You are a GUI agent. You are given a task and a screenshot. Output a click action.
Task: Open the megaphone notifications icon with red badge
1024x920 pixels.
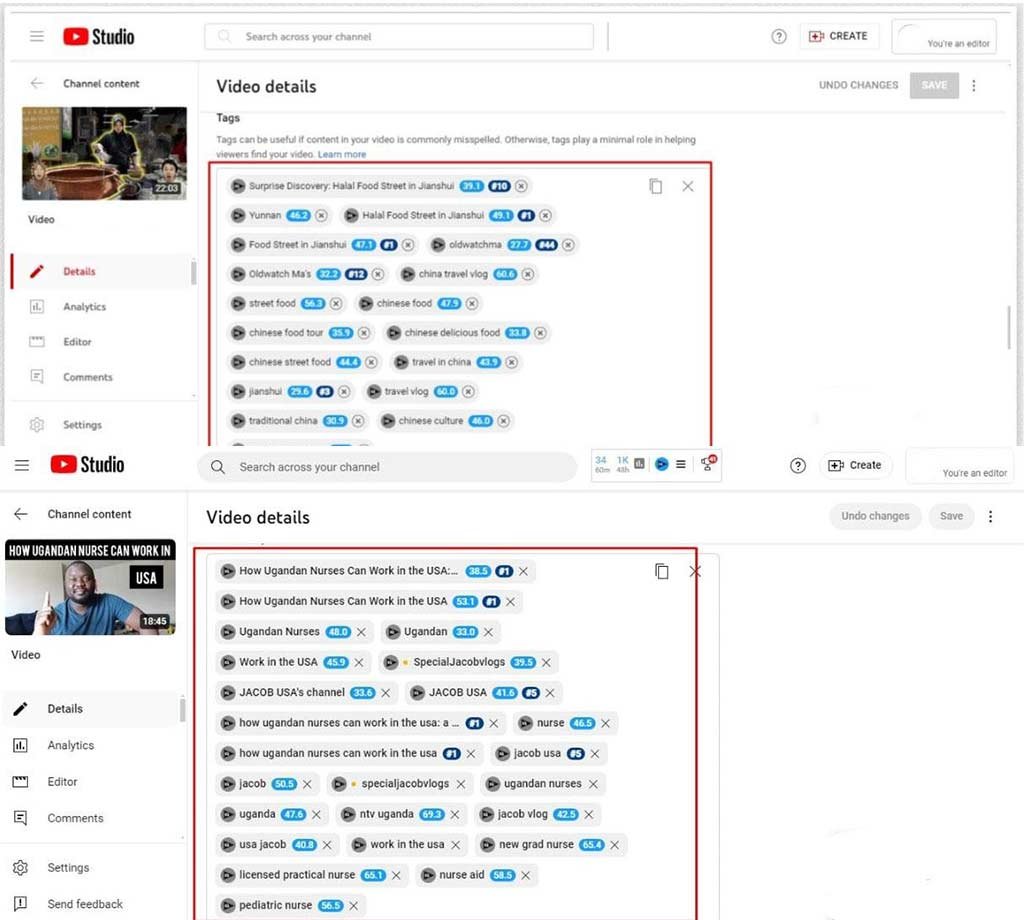tap(708, 463)
